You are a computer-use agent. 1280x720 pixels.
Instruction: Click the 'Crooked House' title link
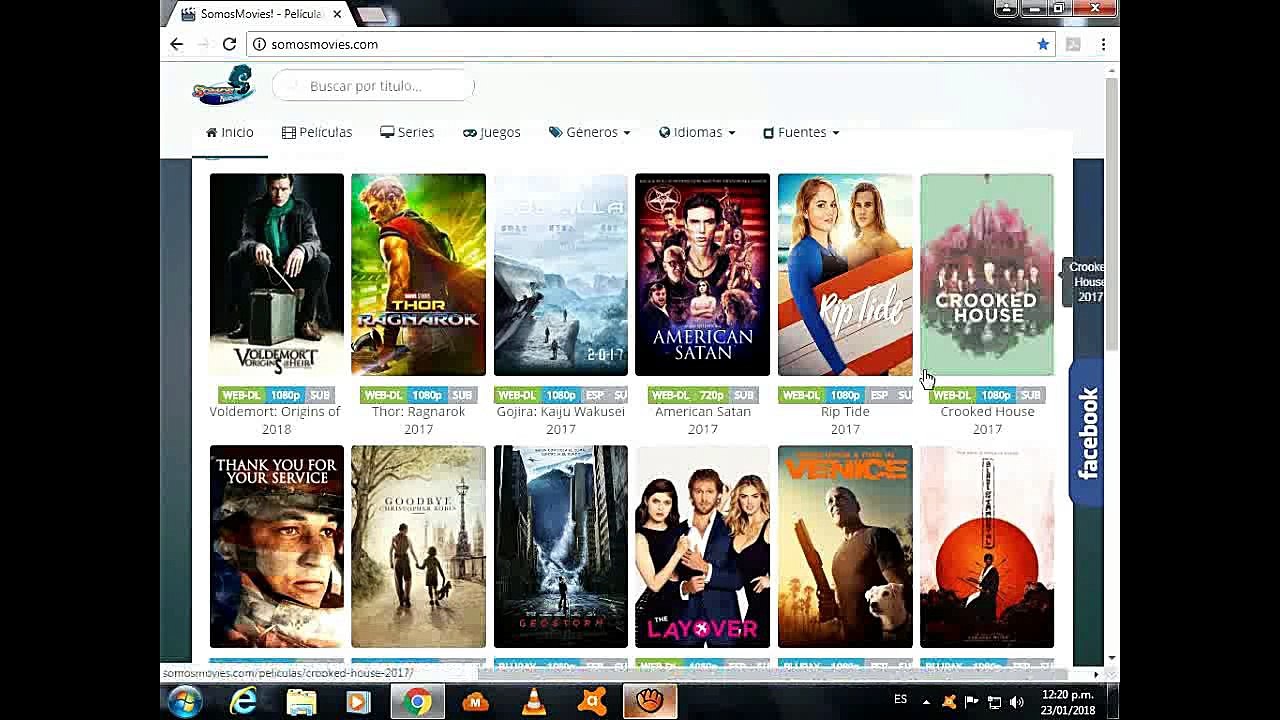coord(987,411)
